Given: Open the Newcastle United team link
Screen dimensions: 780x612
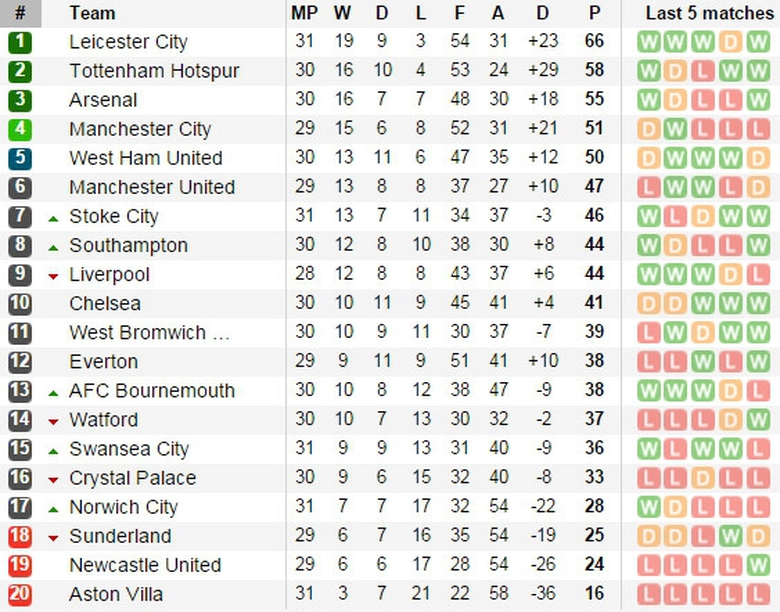Looking at the screenshot, I should coord(145,565).
